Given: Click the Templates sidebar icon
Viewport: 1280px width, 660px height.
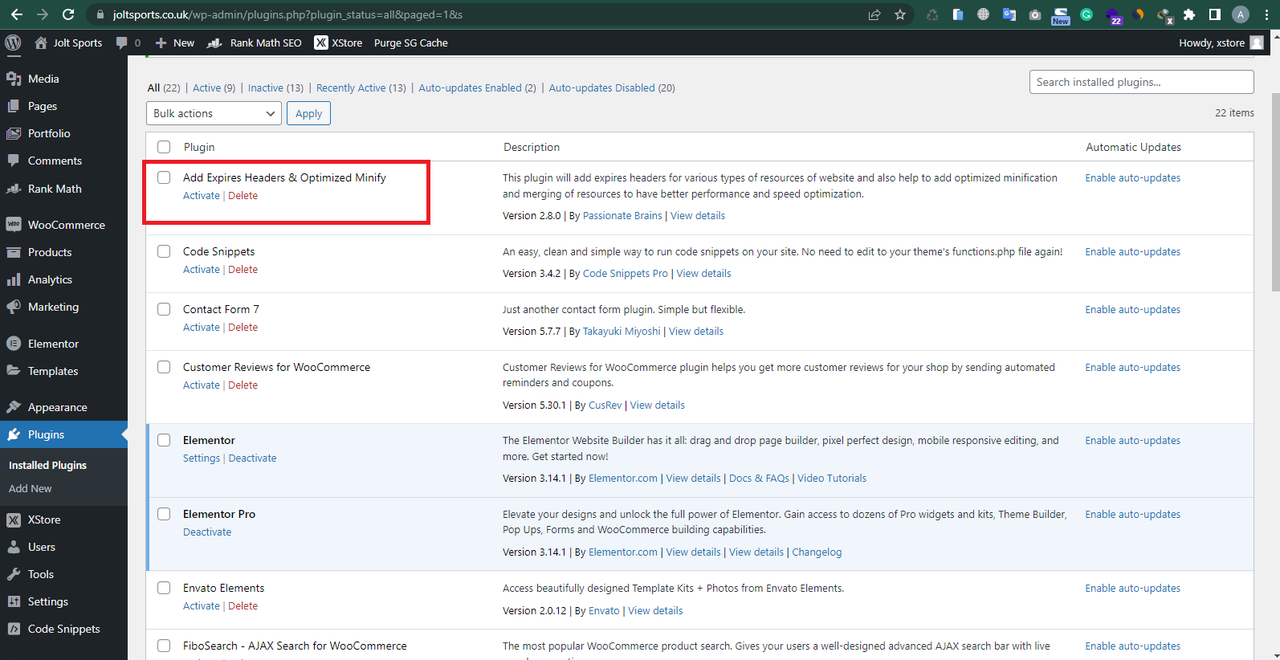Looking at the screenshot, I should tap(14, 371).
